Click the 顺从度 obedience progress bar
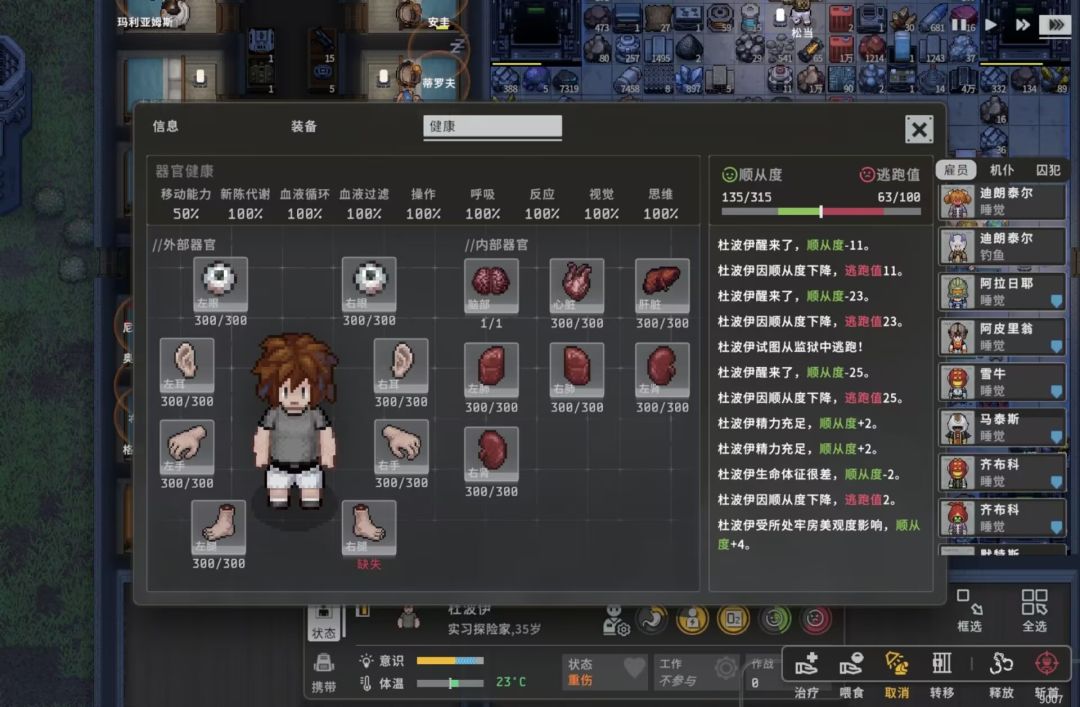Viewport: 1080px width, 707px height. (x=821, y=212)
